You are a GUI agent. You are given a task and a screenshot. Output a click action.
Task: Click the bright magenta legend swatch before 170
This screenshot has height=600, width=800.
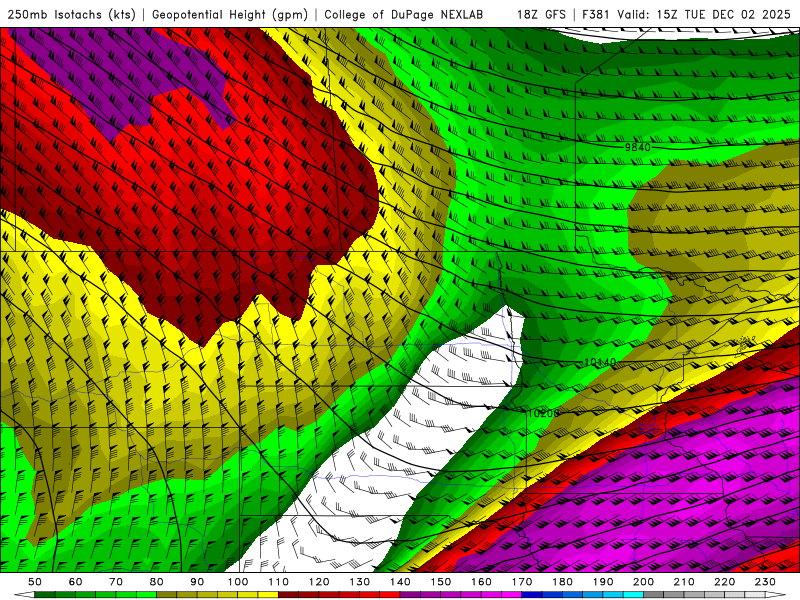point(511,595)
